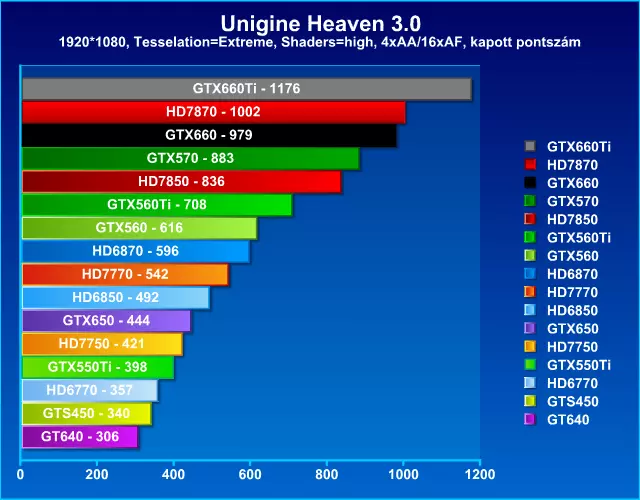640x500 pixels.
Task: Click the 'HD7870 - 1002' bar label
Action: tap(213, 112)
